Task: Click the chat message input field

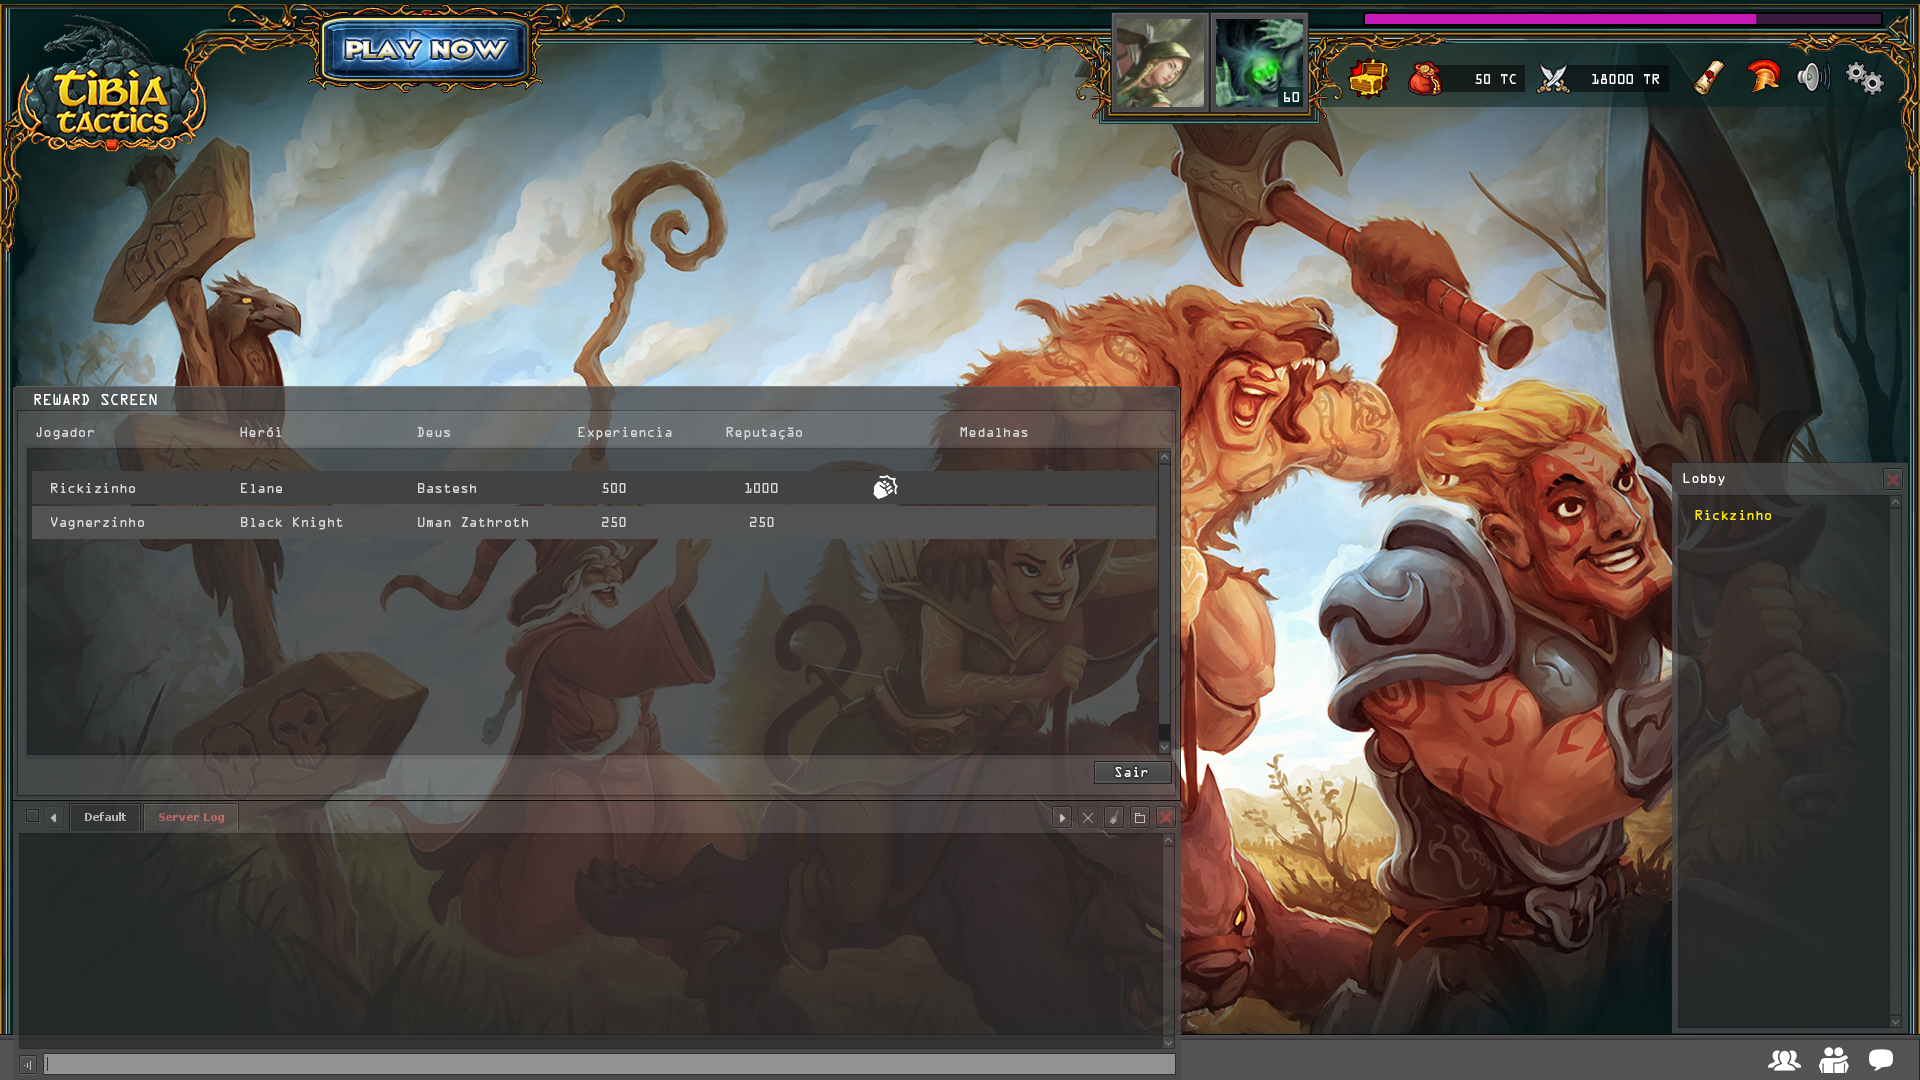Action: [x=610, y=1064]
